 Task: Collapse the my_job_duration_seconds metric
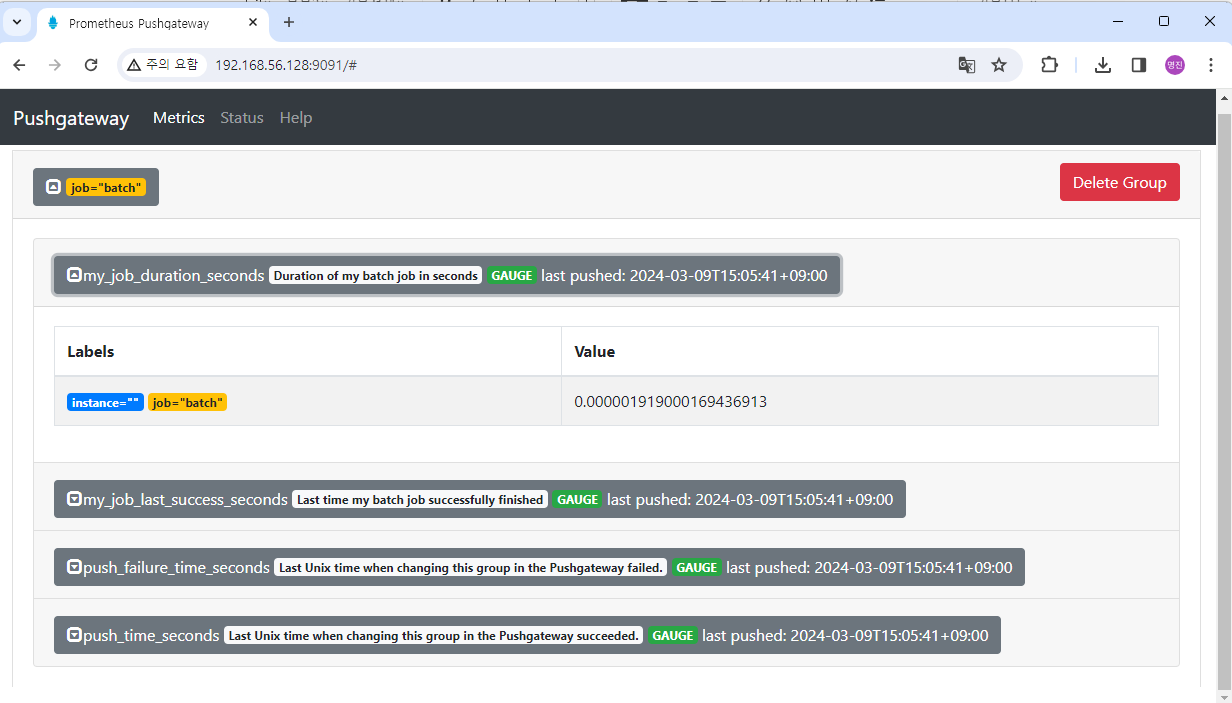coord(447,275)
